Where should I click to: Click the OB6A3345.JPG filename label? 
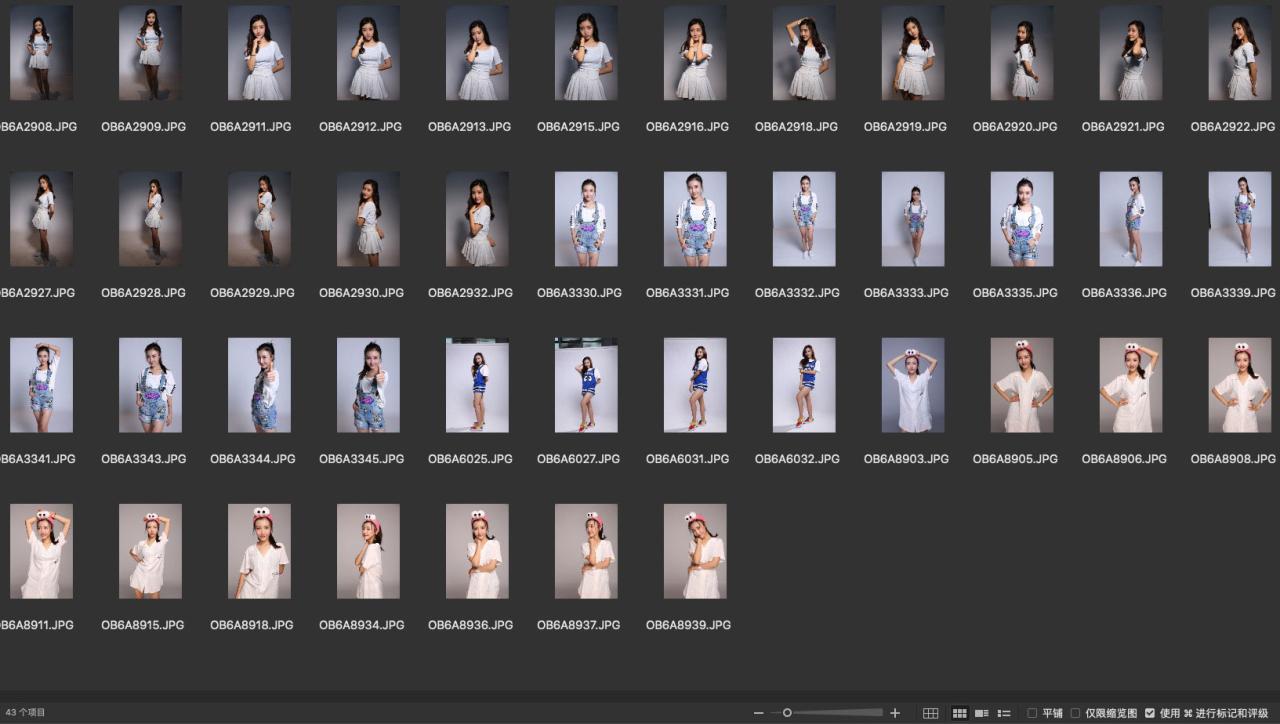click(361, 459)
